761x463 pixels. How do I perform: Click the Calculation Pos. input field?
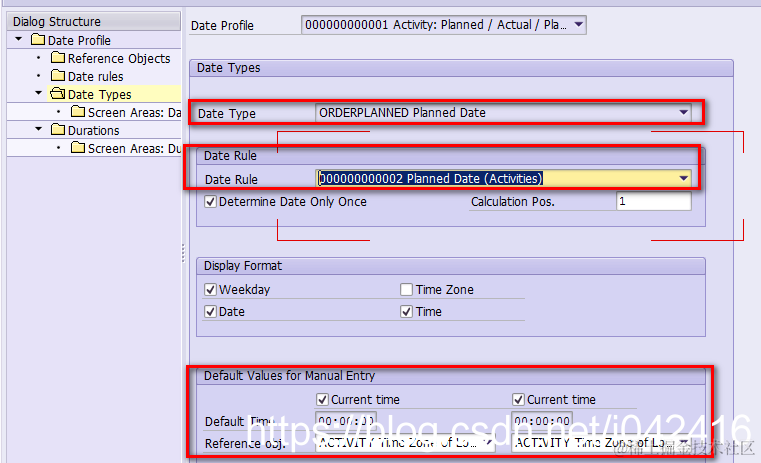(x=654, y=201)
